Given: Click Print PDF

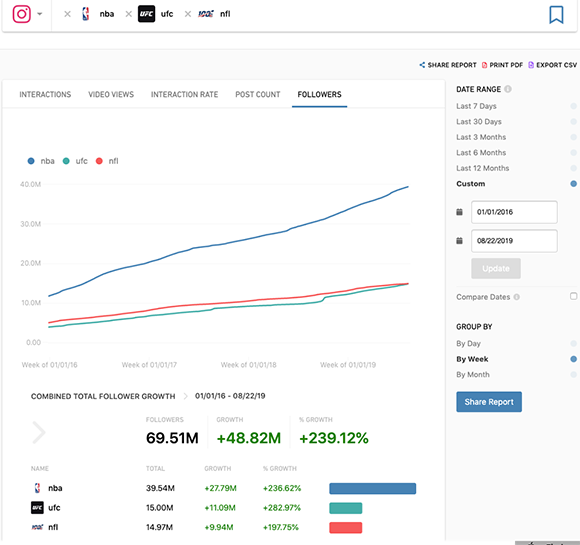Looking at the screenshot, I should [x=506, y=65].
